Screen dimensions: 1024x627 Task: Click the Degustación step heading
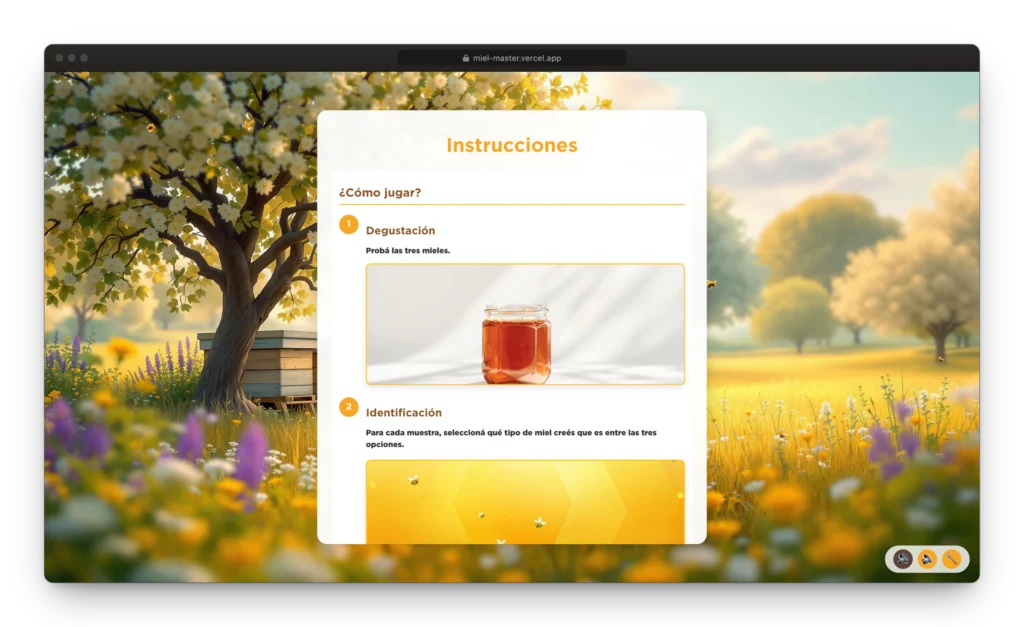click(x=400, y=231)
